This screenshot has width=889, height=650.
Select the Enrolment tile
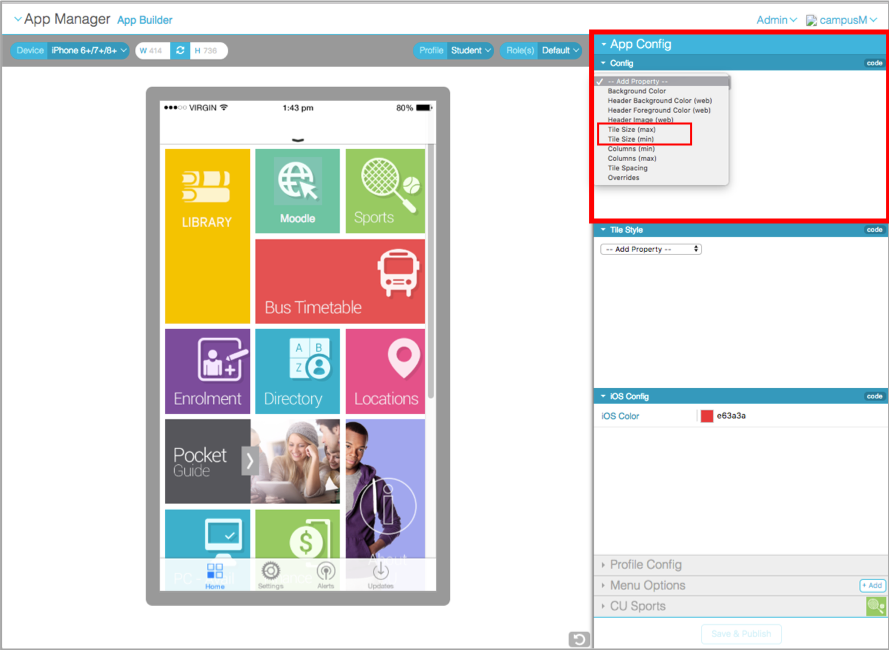coord(208,371)
